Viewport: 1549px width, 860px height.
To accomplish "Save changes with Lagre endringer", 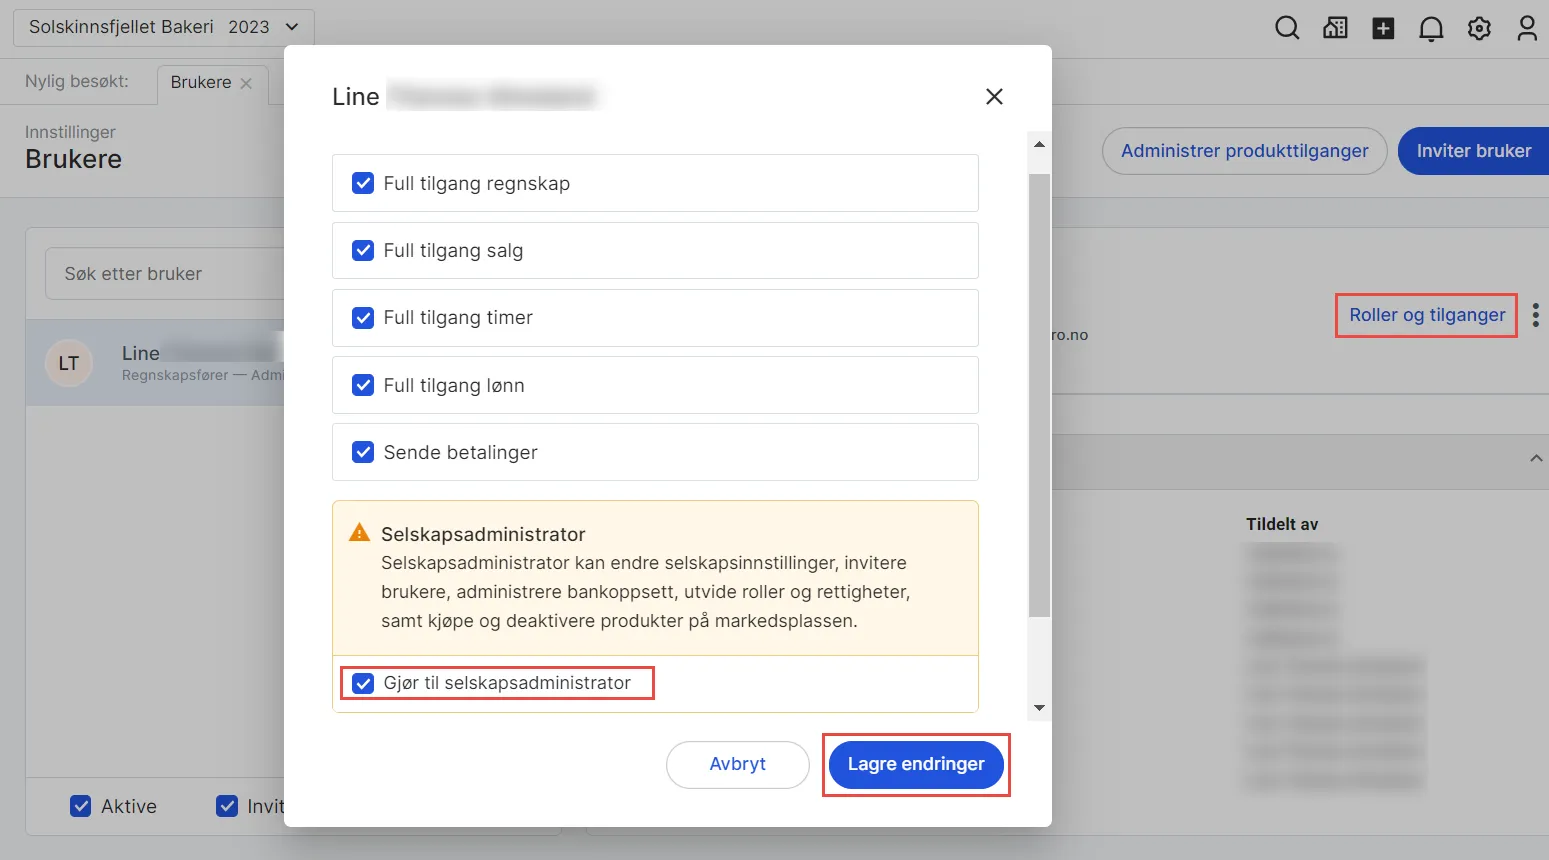I will 914,764.
